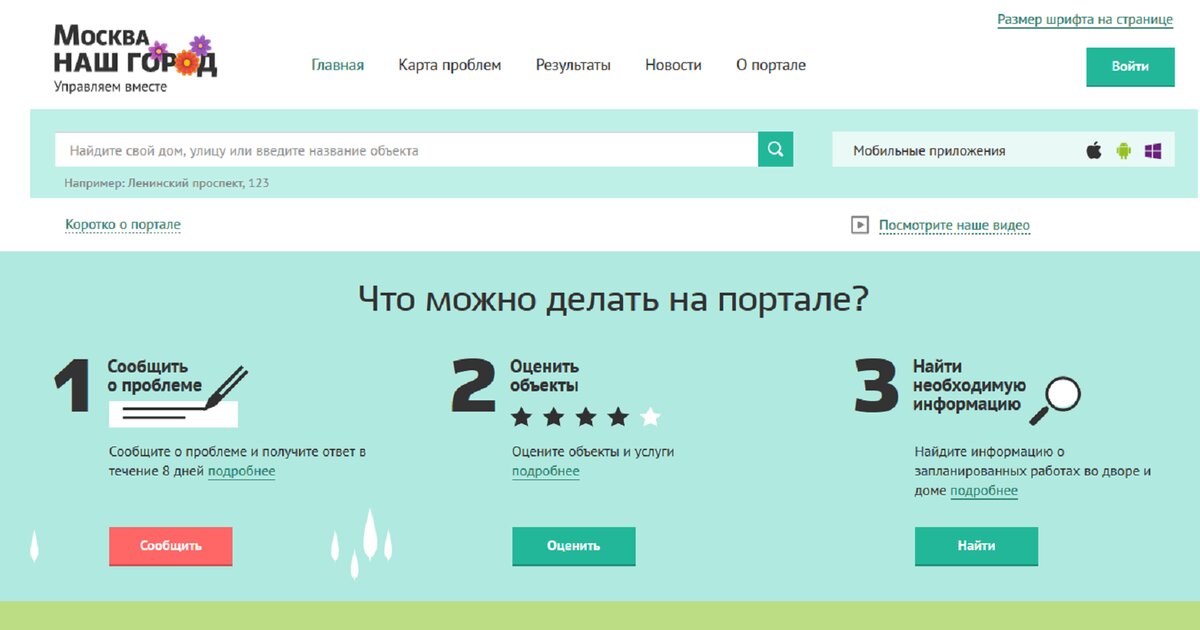Click the video play icon
This screenshot has height=630, width=1200.
point(859,225)
